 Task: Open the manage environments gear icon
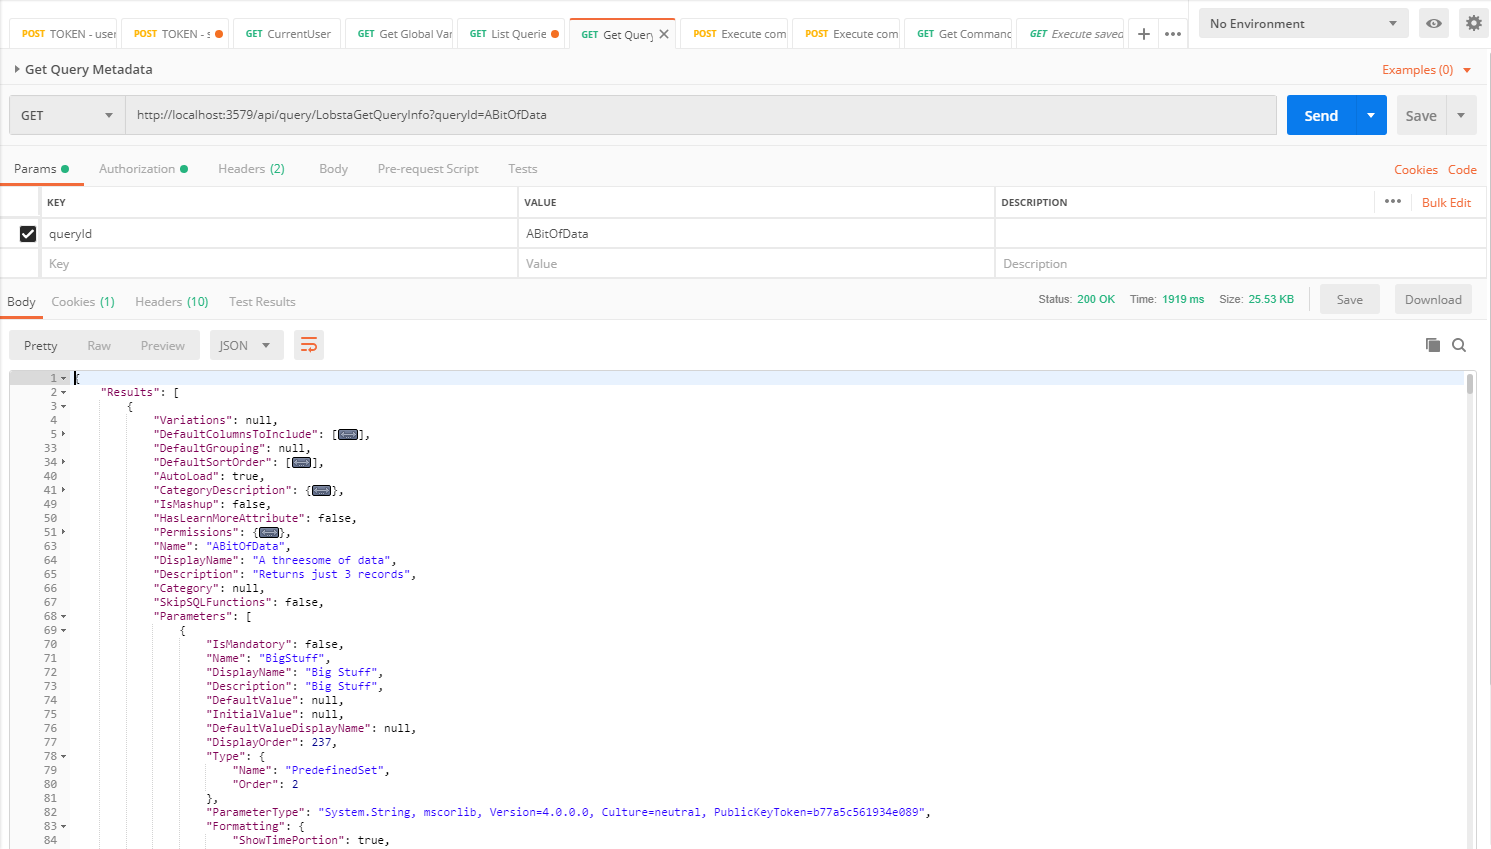click(x=1473, y=23)
